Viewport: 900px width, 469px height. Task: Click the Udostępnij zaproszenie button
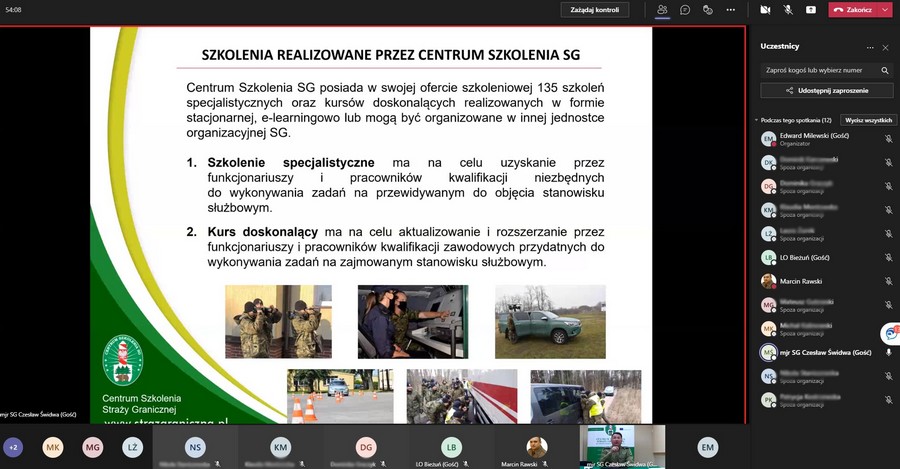point(826,91)
